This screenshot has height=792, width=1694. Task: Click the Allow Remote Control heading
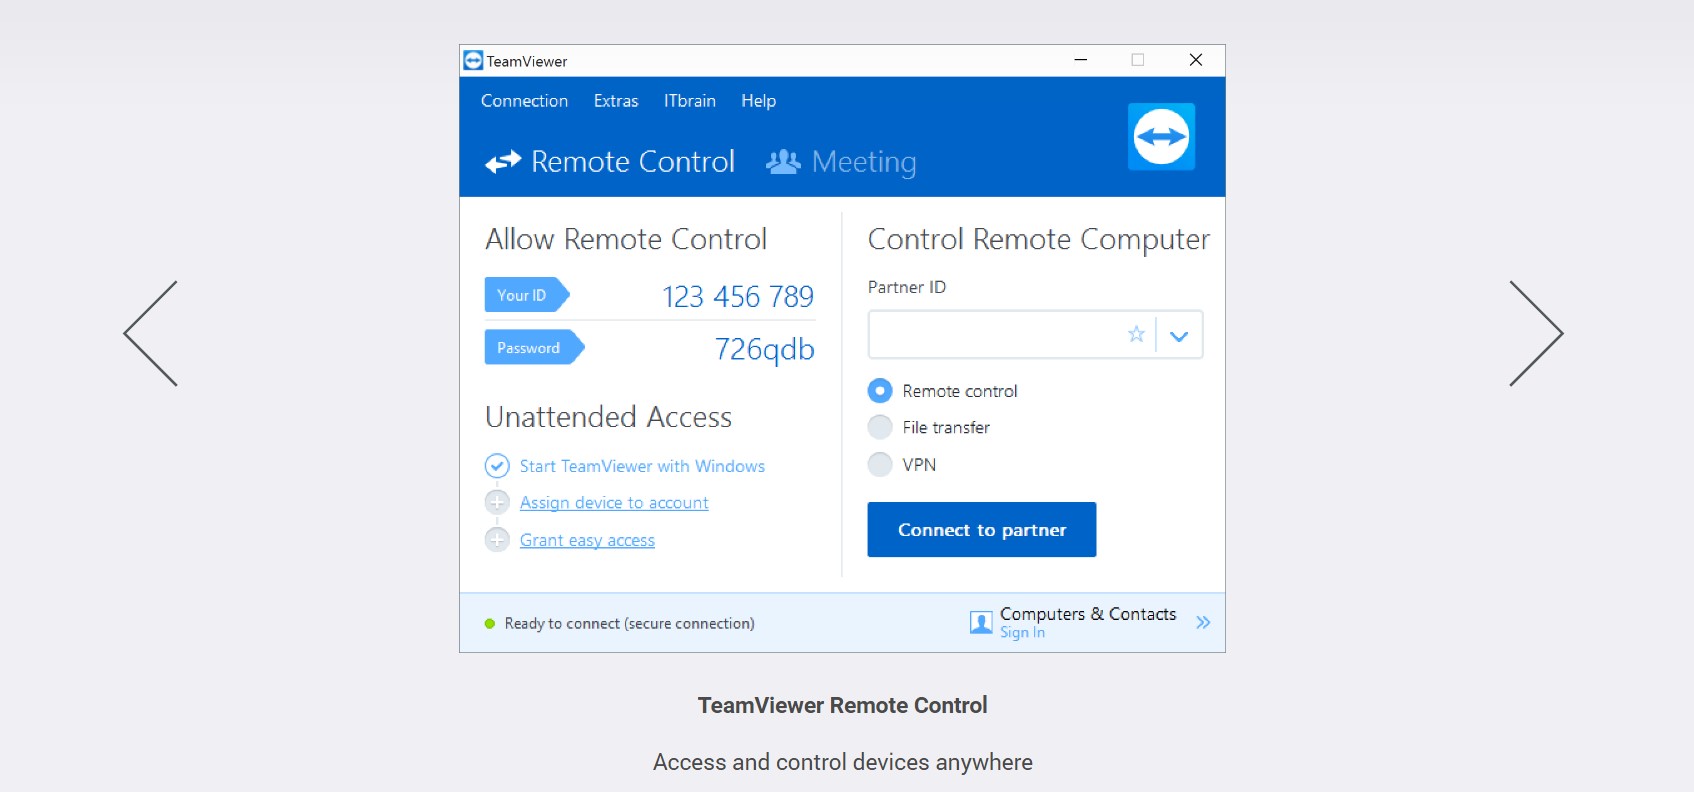(x=626, y=239)
